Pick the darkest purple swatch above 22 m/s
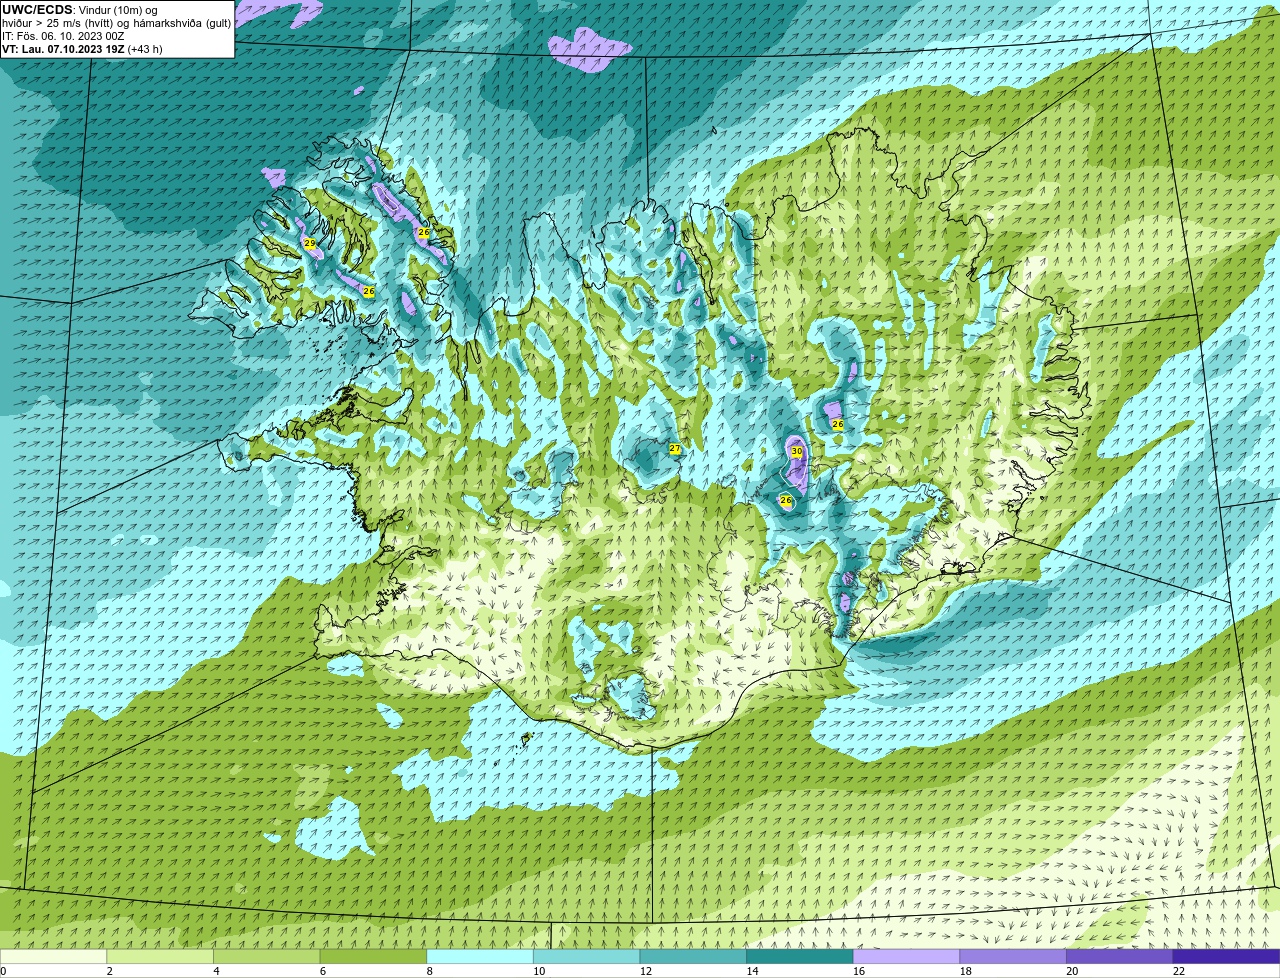 point(1226,956)
